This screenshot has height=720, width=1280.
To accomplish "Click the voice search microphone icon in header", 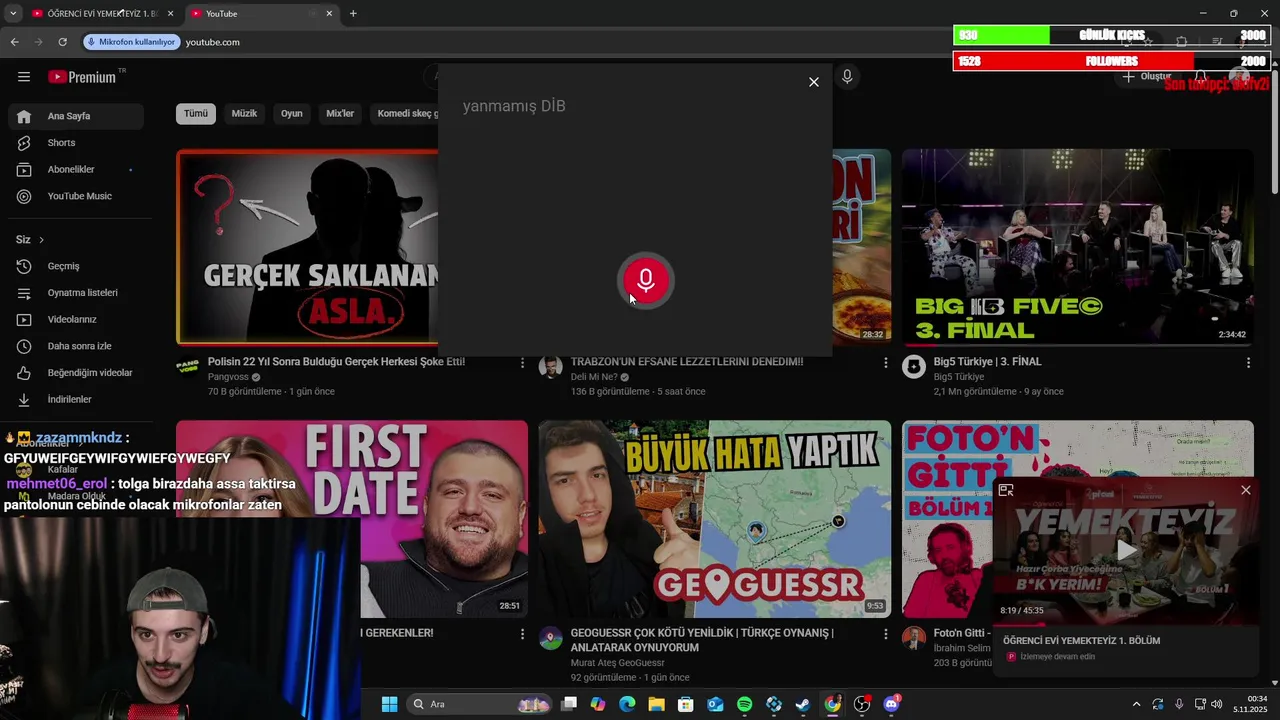I will (847, 77).
